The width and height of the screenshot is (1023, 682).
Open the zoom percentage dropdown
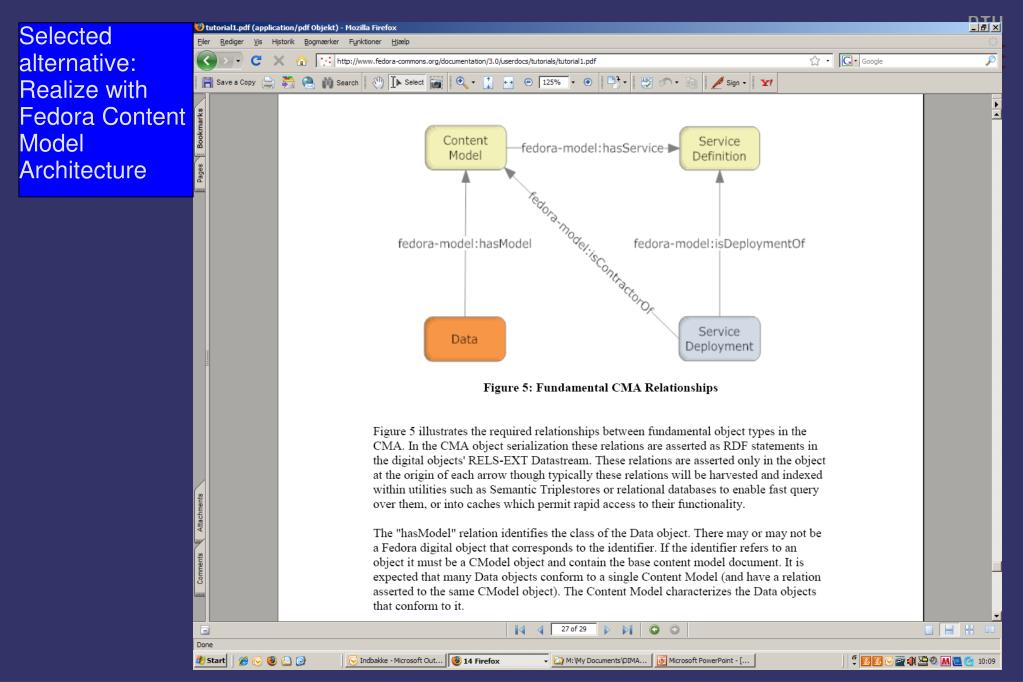[573, 83]
